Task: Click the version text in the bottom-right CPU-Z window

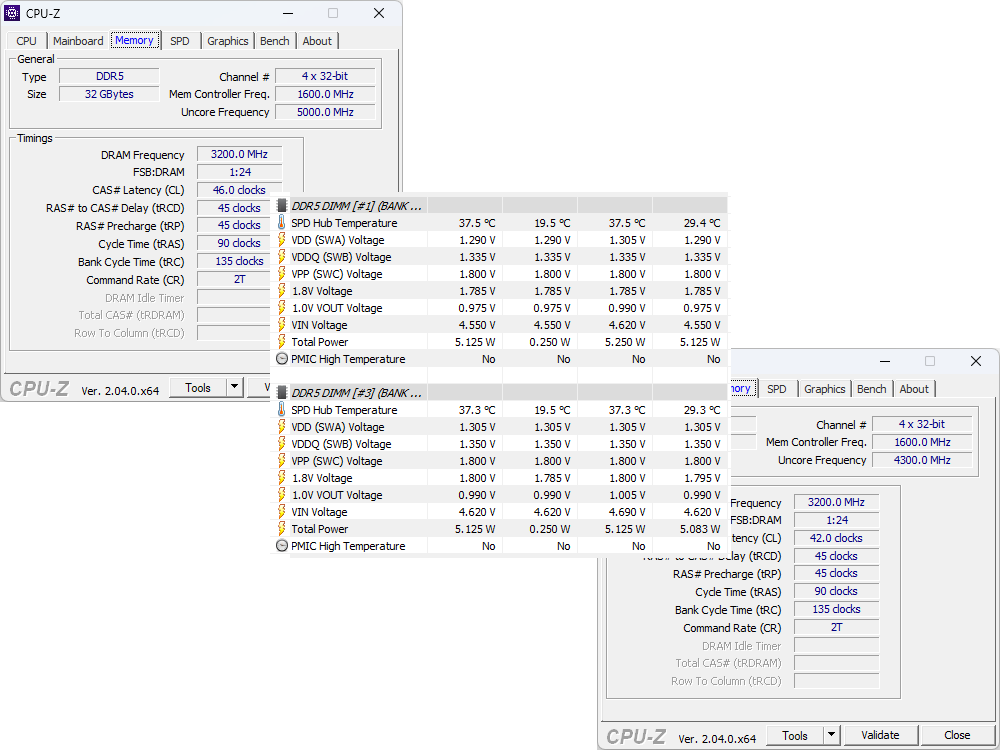Action: [x=717, y=739]
